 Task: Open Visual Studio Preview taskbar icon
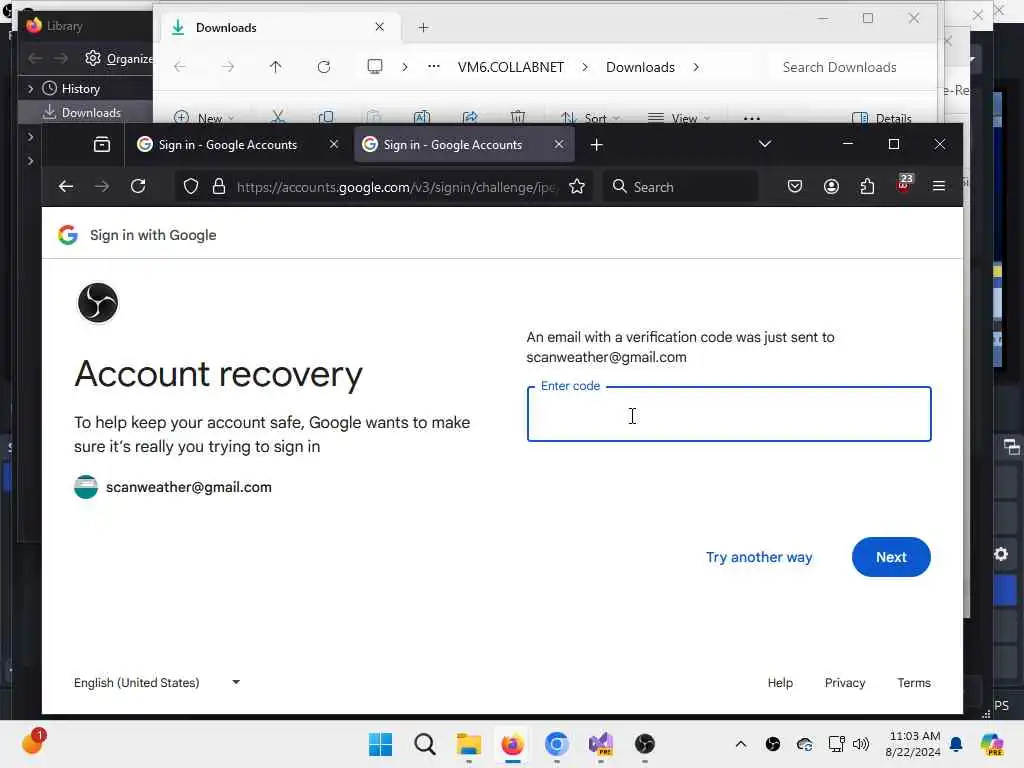[x=601, y=744]
